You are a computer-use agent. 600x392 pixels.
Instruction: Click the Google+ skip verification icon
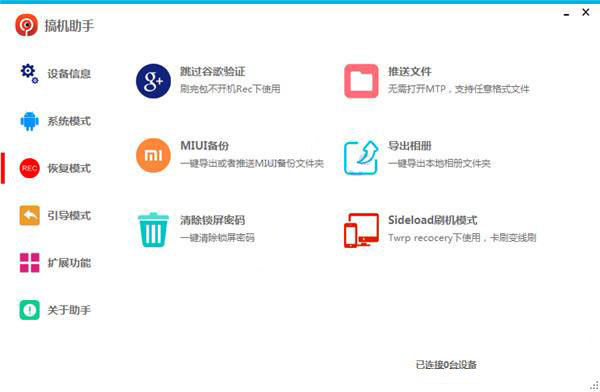click(x=153, y=81)
